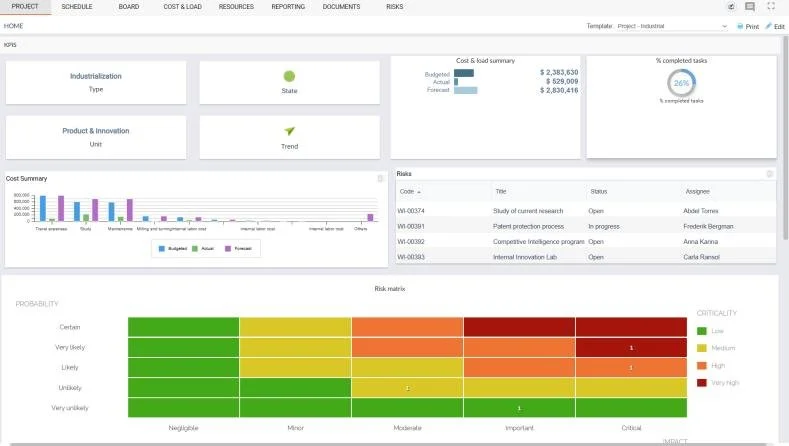
Task: Click 'Patent protection process' title
Action: 528,227
